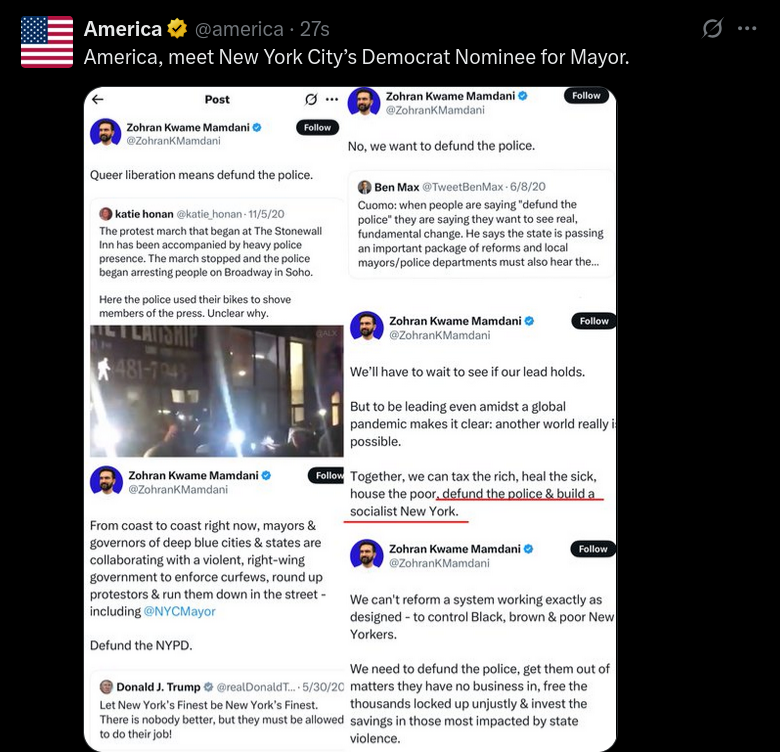Viewport: 780px width, 752px height.
Task: Click the gold verified badge next to America
Action: click(x=177, y=28)
